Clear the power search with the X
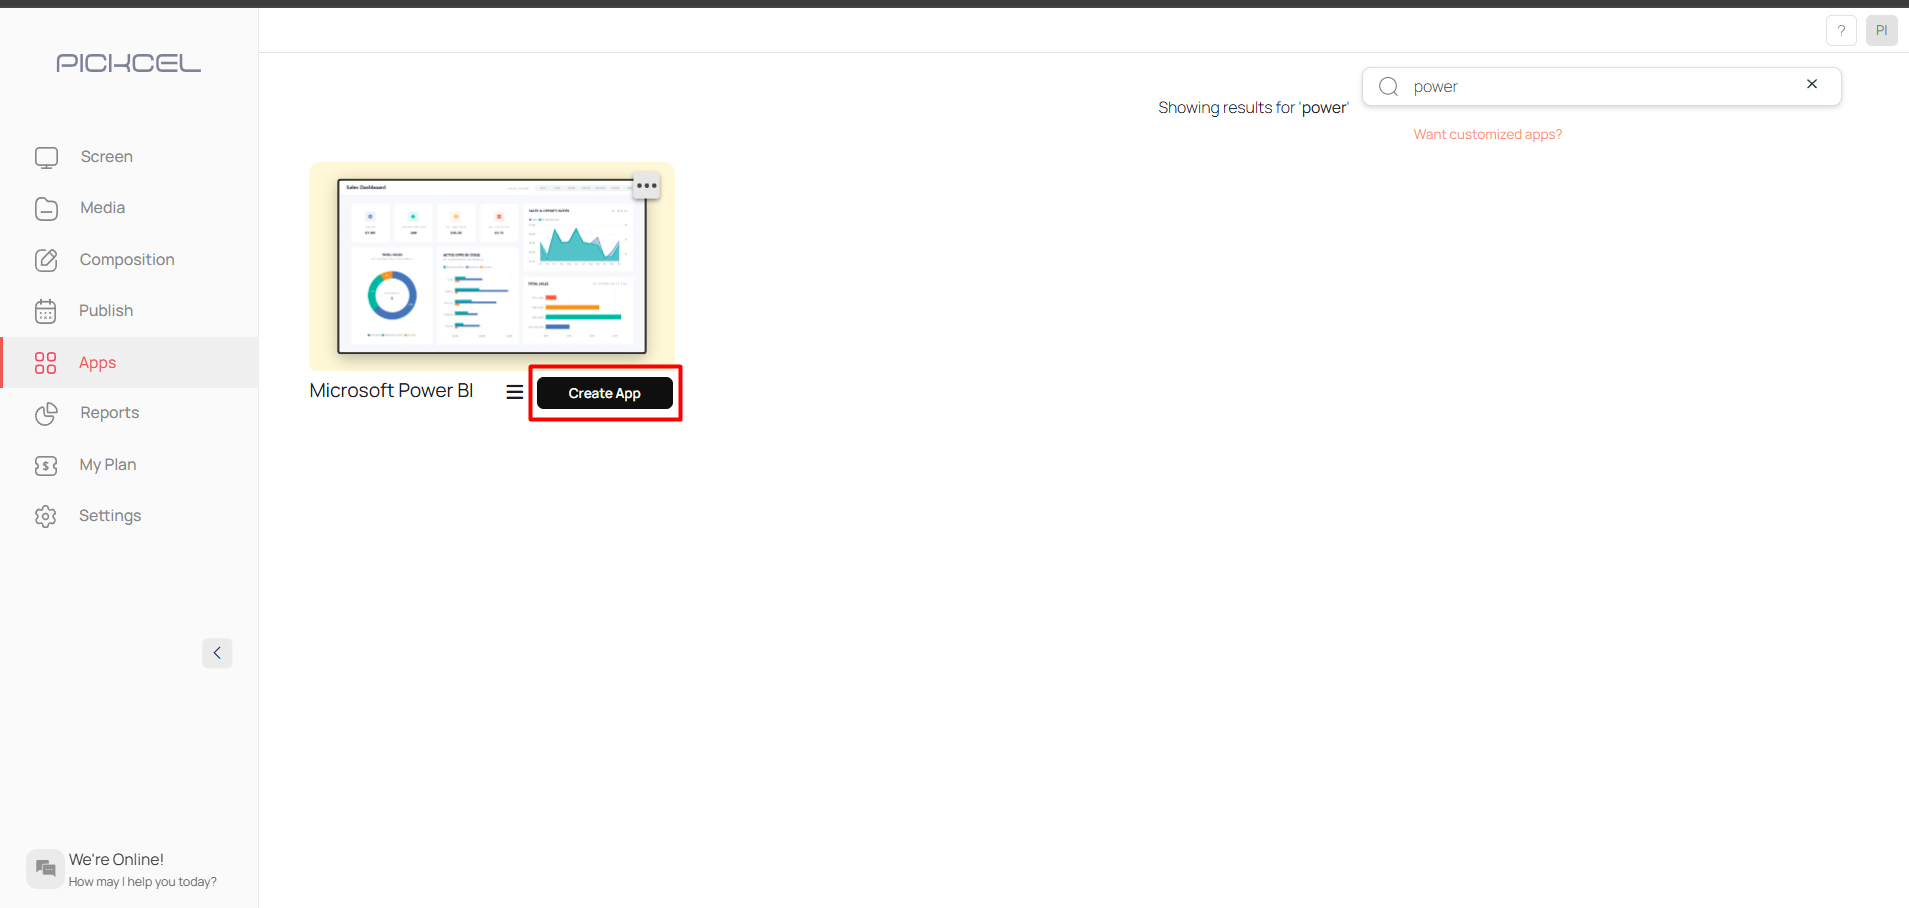The width and height of the screenshot is (1909, 908). pos(1811,84)
